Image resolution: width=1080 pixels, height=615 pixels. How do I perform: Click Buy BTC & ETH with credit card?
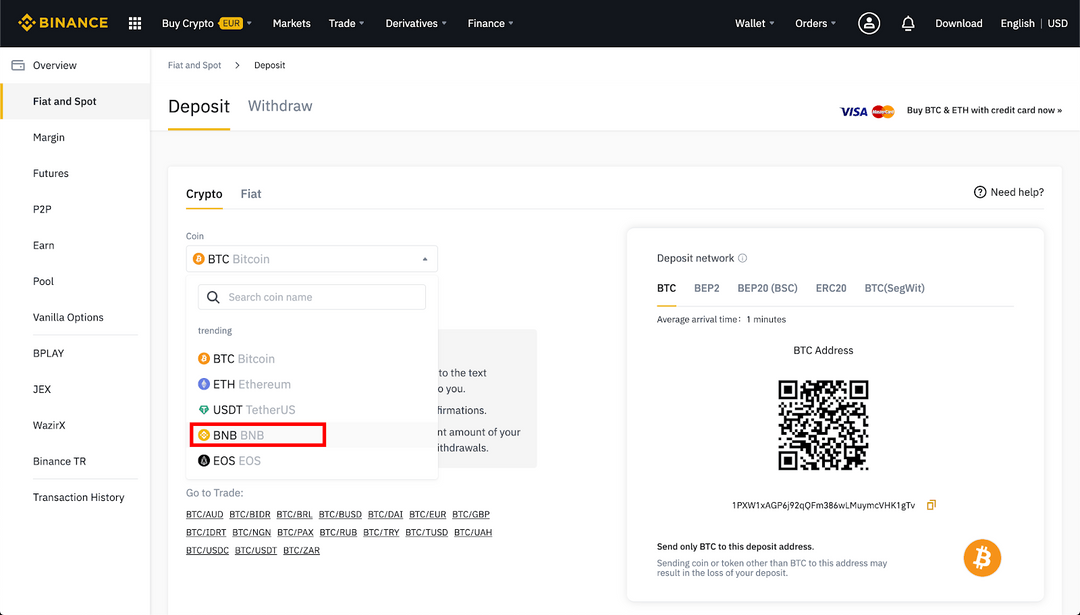[x=983, y=111]
